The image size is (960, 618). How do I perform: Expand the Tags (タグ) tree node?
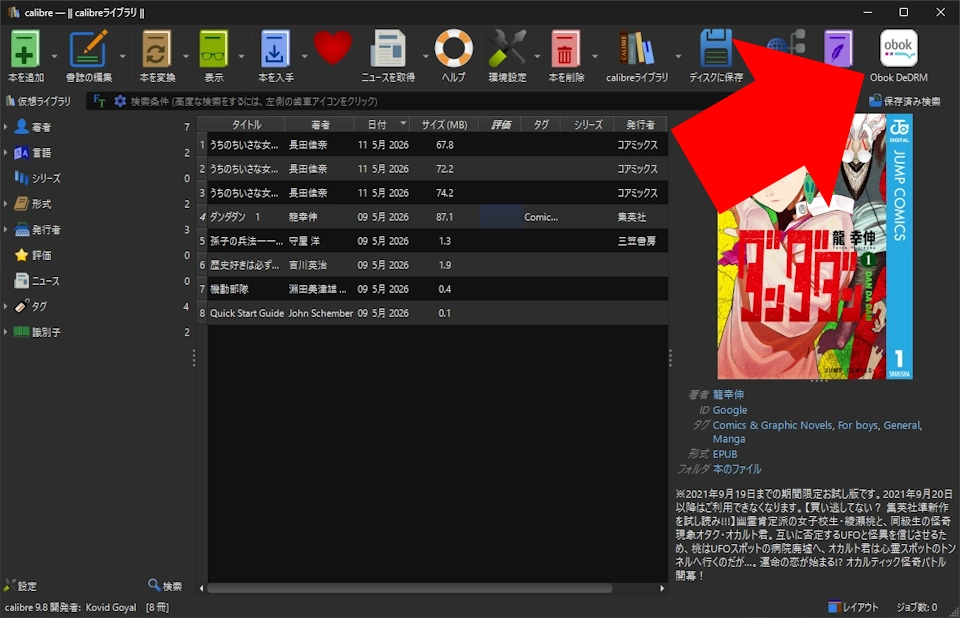6,306
